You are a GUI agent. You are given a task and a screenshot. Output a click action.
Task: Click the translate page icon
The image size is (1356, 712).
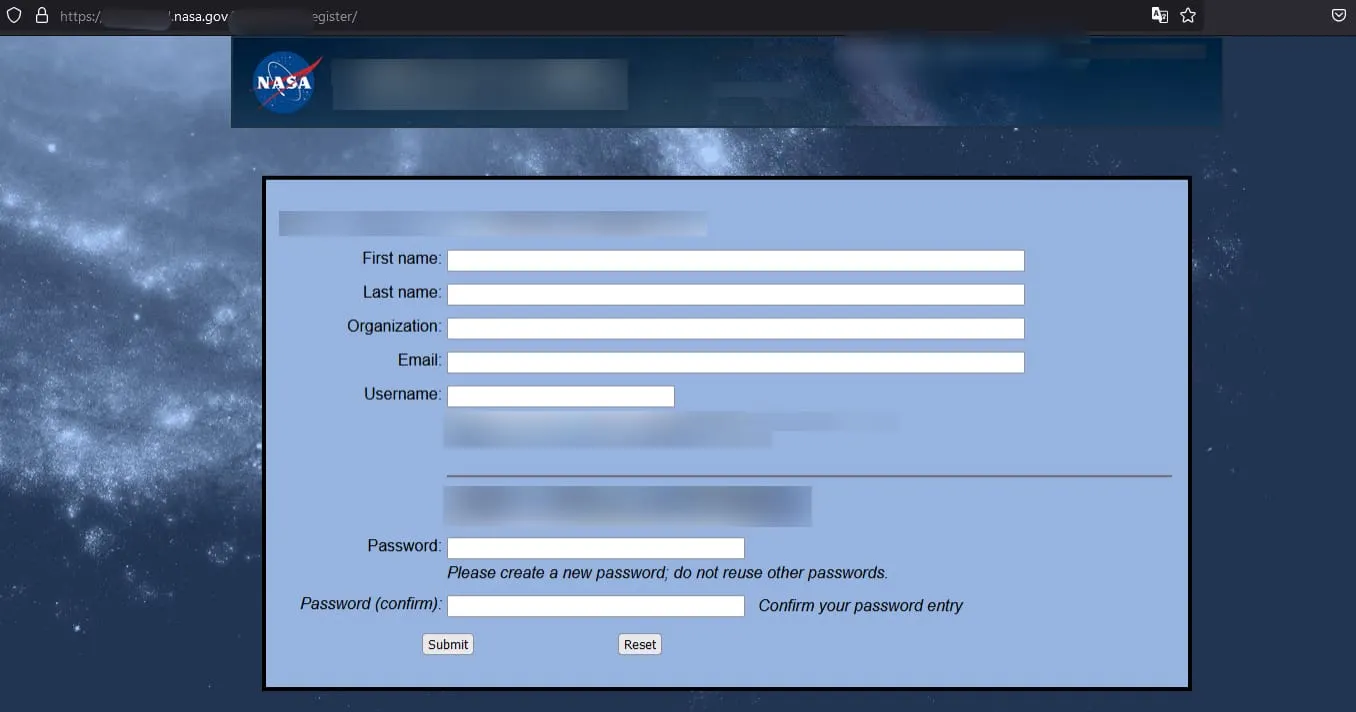pyautogui.click(x=1160, y=16)
